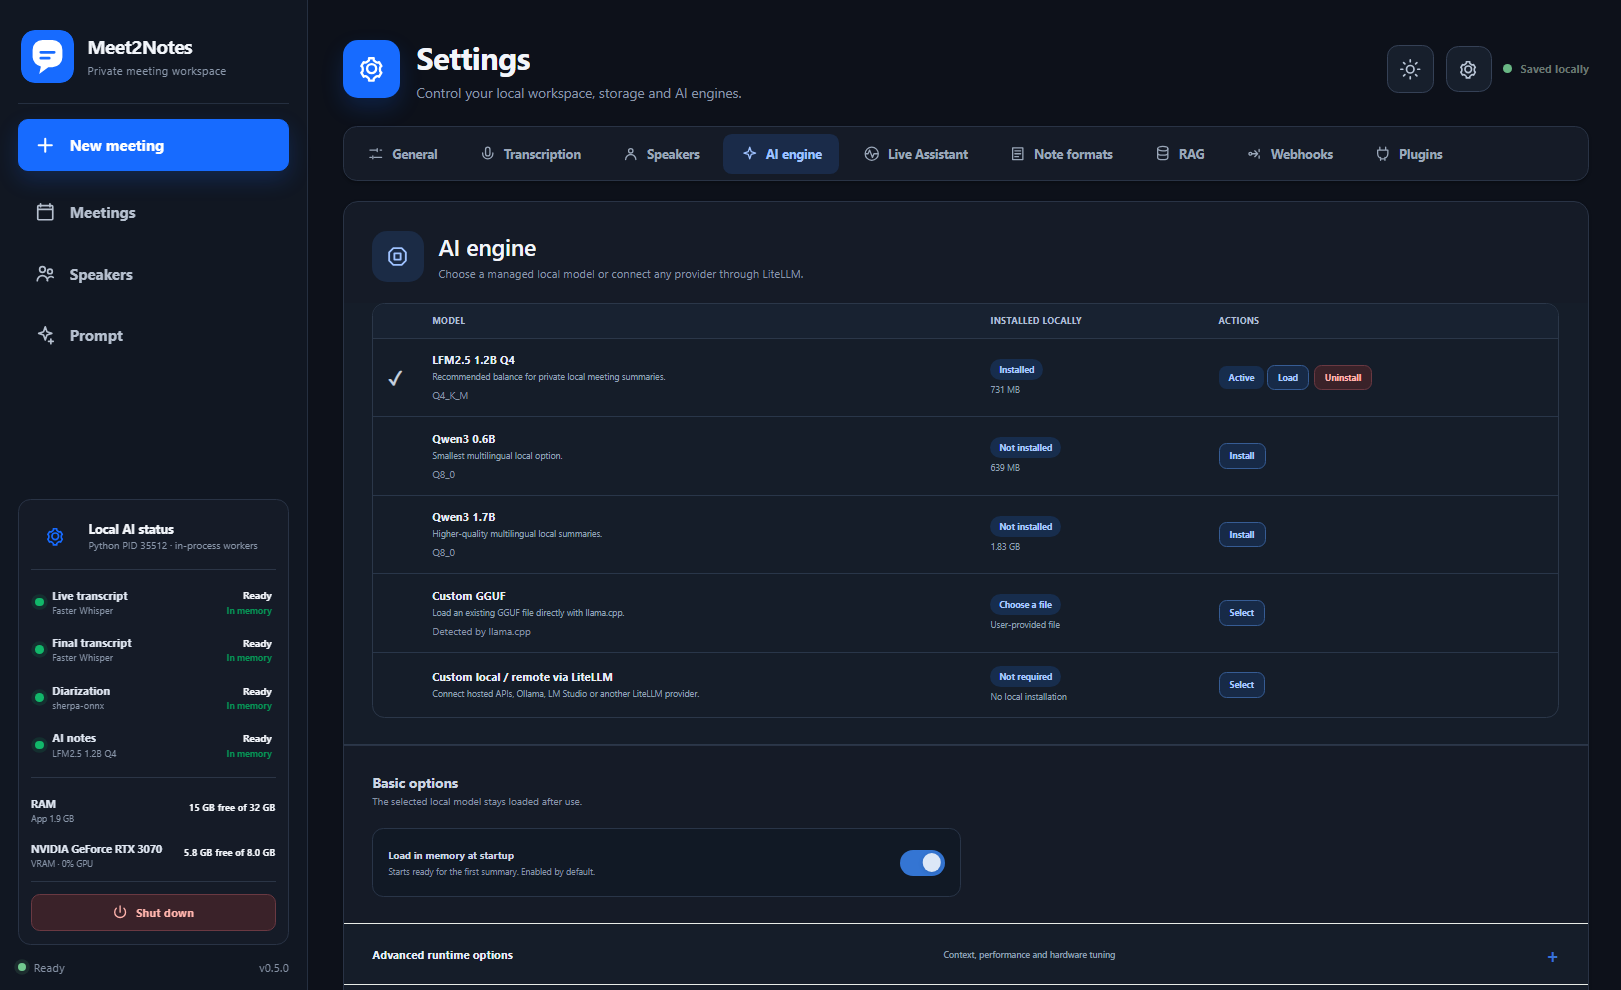Click the green status dot for Diarization
This screenshot has width=1621, height=990.
[39, 698]
